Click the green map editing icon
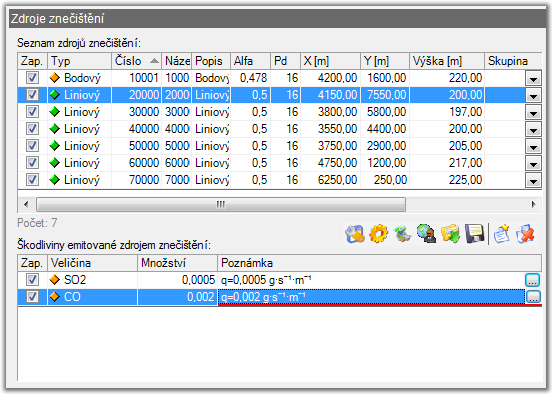This screenshot has width=552, height=394. 402,234
